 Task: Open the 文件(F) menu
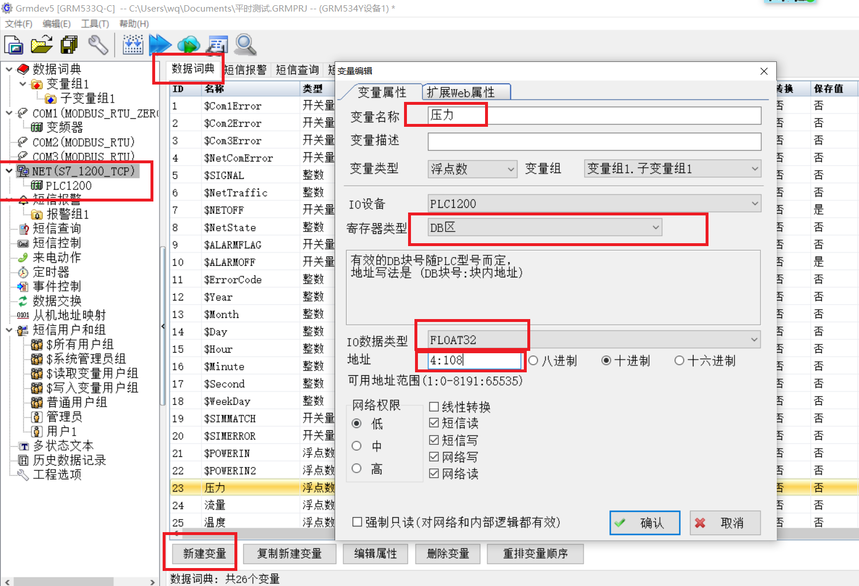[x=19, y=24]
